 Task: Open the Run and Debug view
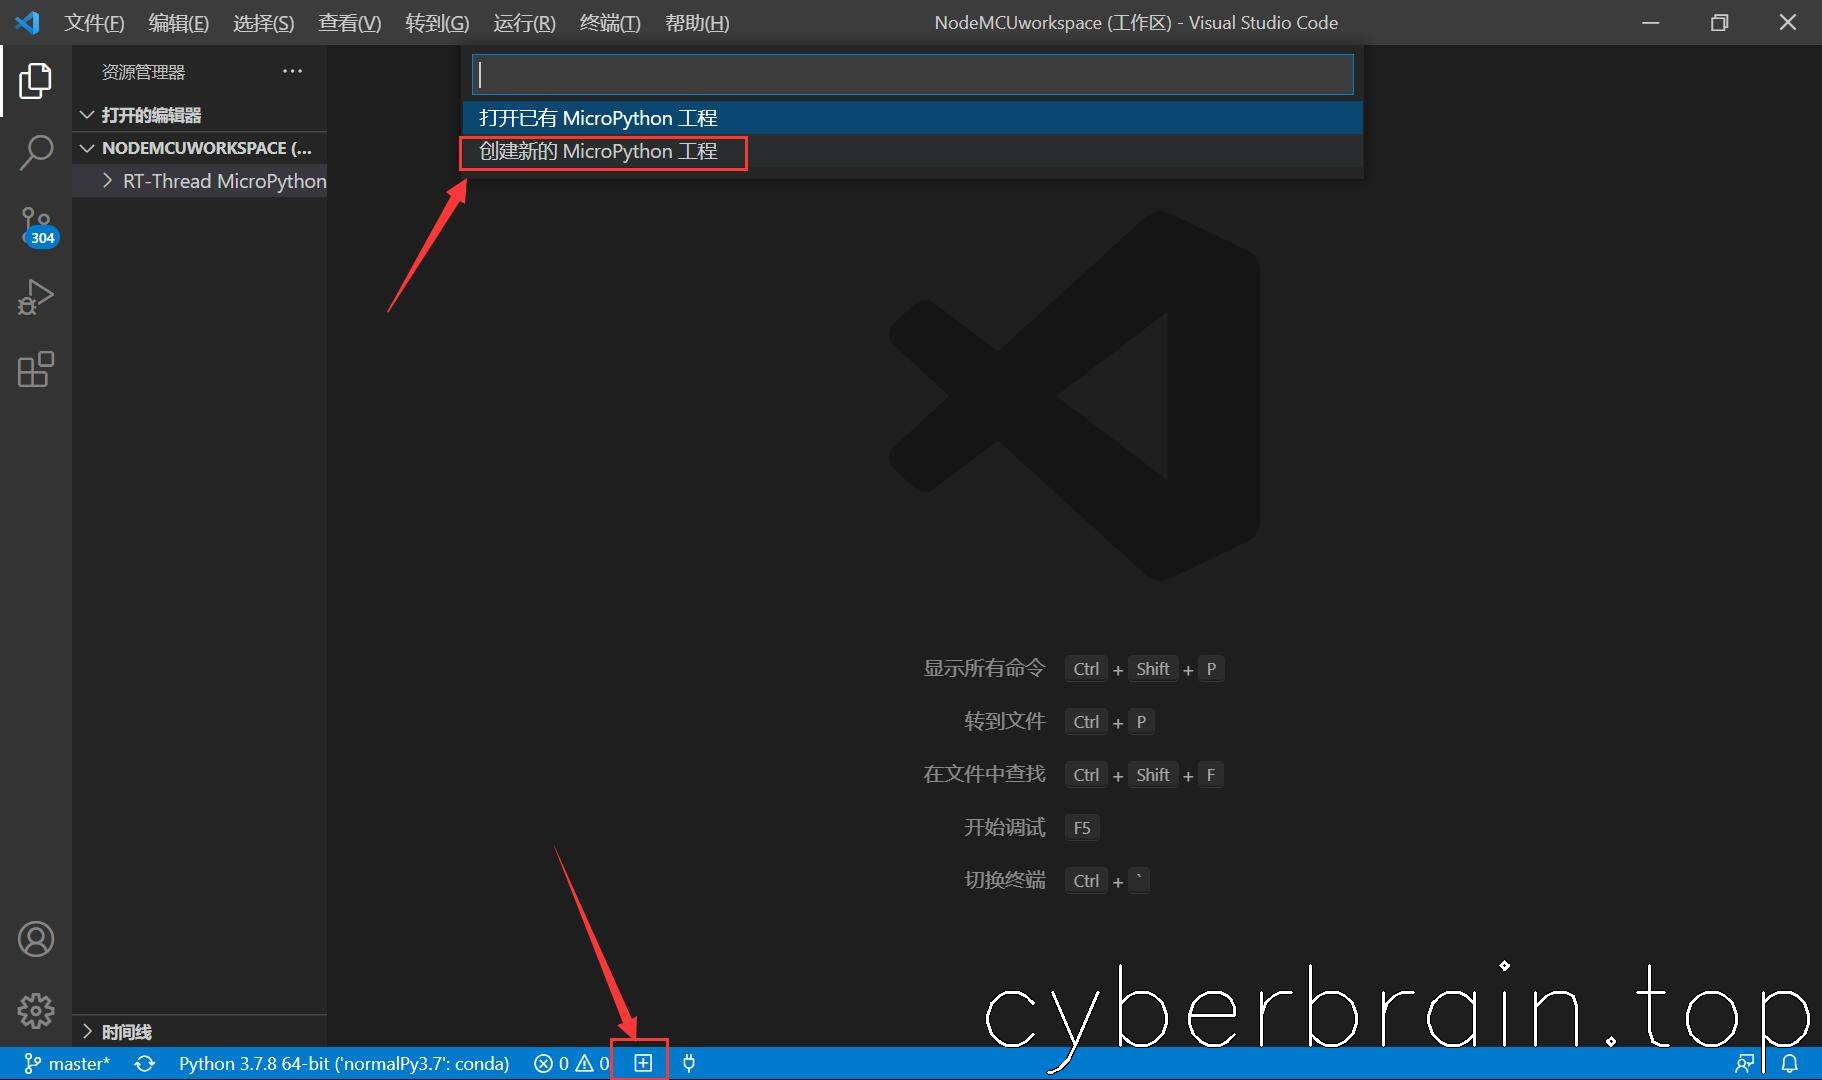pyautogui.click(x=36, y=298)
